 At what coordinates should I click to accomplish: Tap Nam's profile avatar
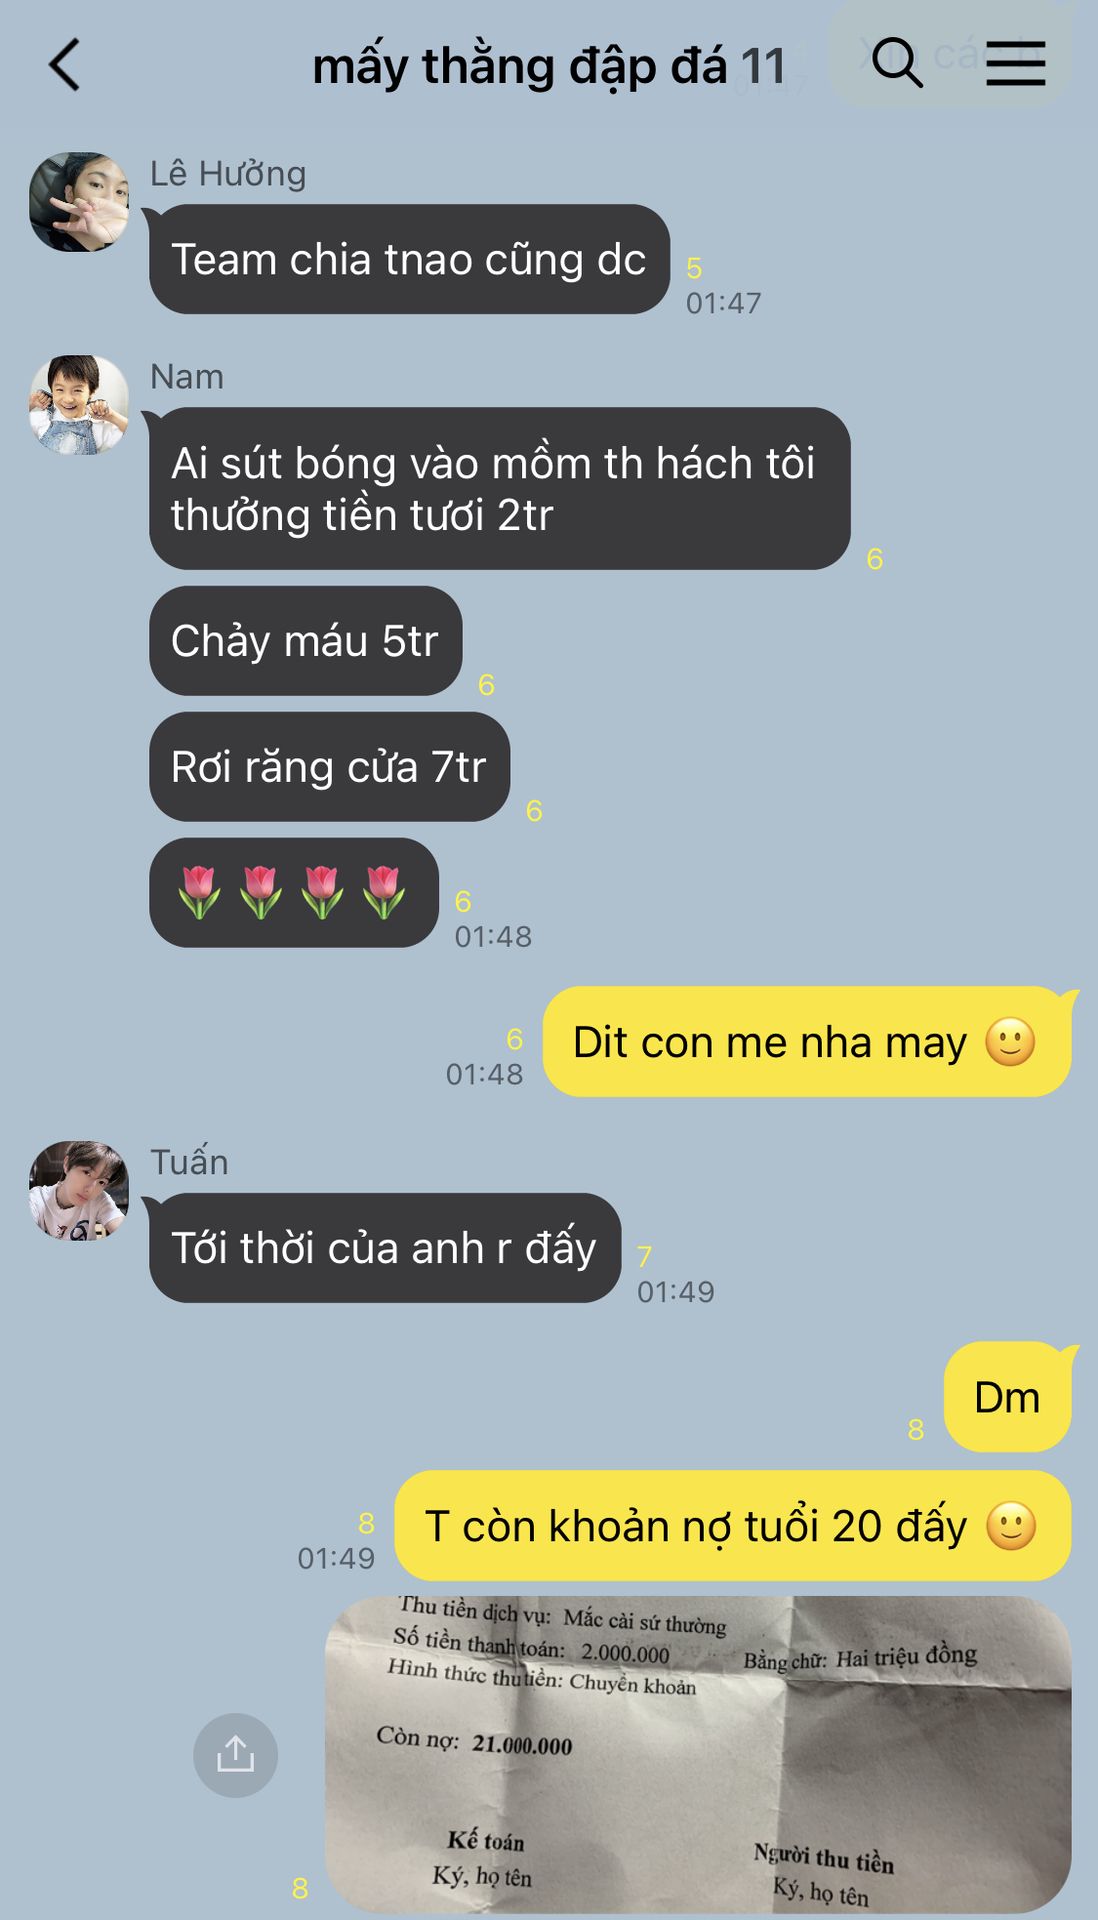(79, 405)
